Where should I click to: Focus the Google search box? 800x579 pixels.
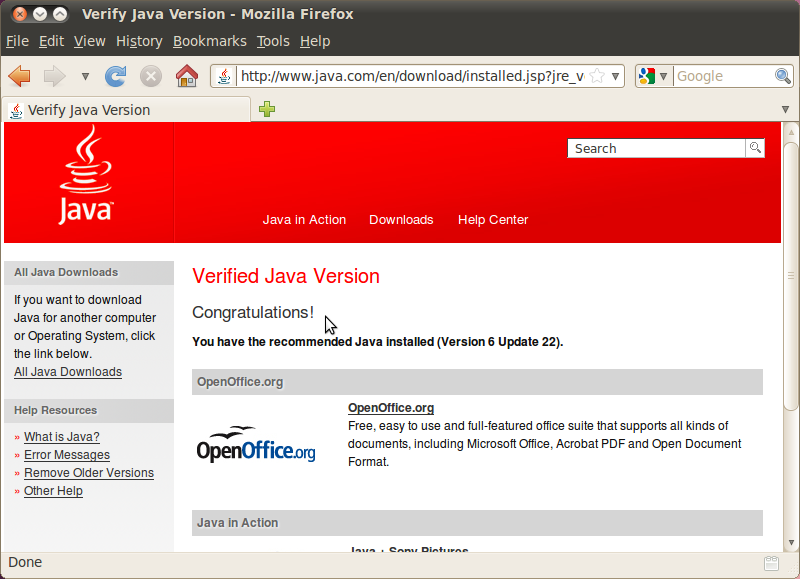(x=724, y=77)
